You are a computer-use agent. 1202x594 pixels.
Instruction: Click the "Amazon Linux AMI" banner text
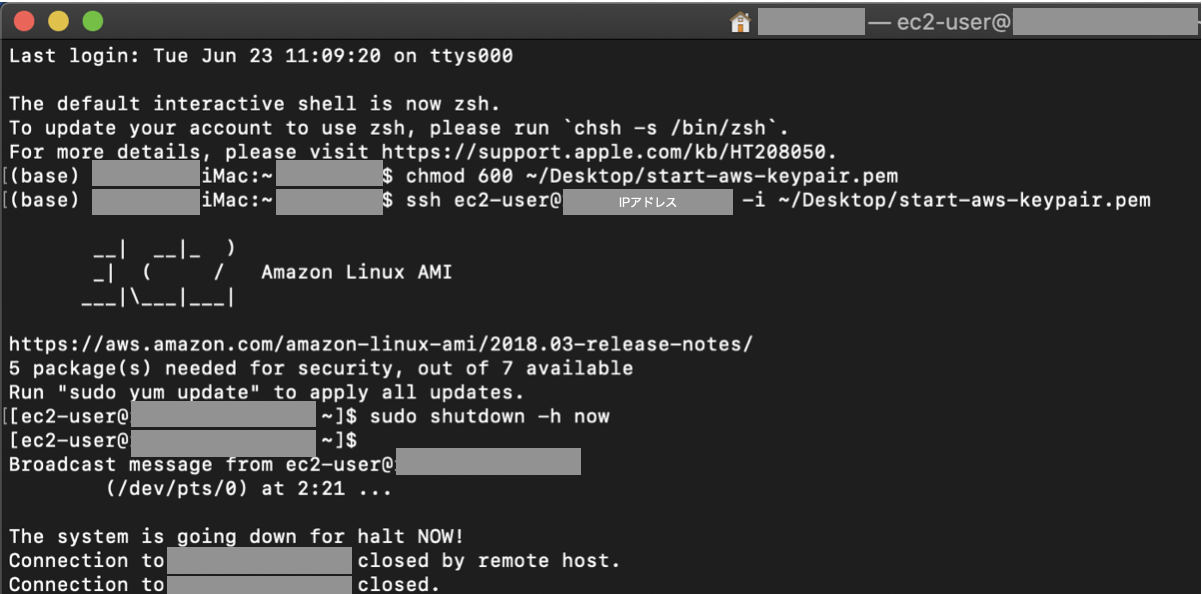point(357,272)
